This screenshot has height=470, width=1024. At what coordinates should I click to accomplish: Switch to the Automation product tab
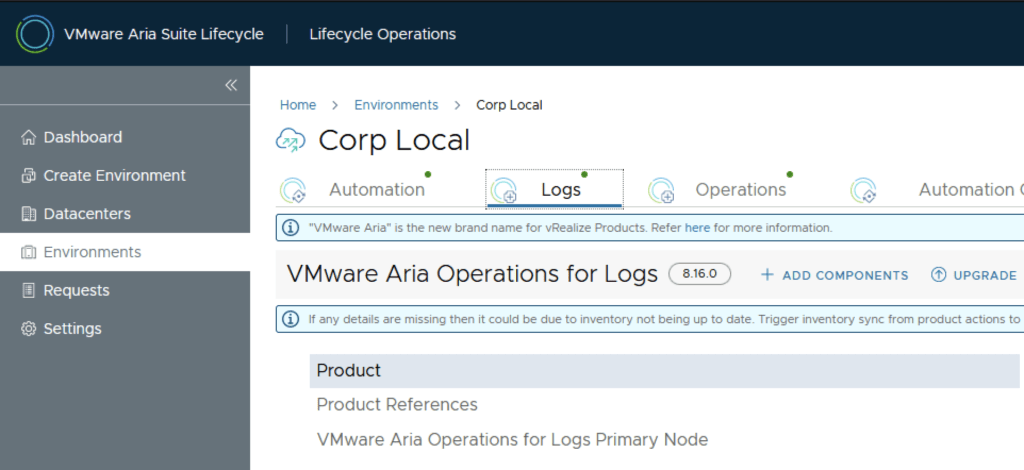[376, 190]
